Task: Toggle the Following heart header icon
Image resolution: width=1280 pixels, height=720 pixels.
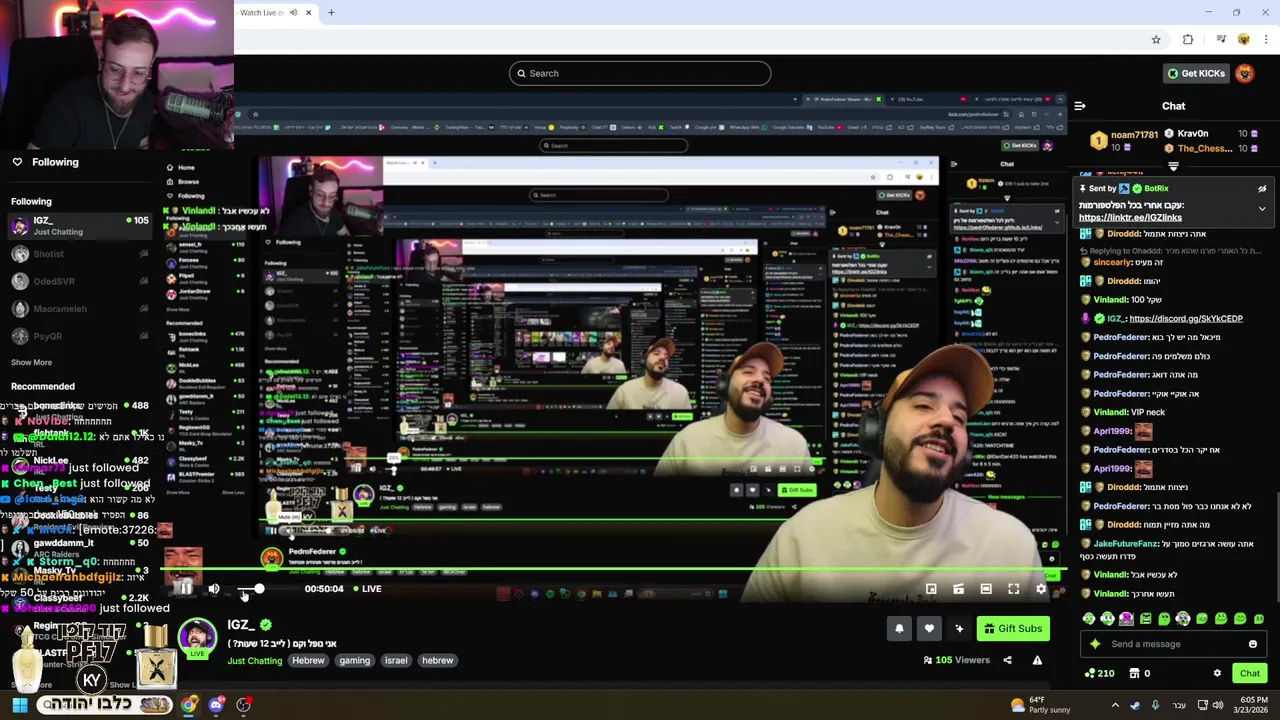Action: coord(17,162)
